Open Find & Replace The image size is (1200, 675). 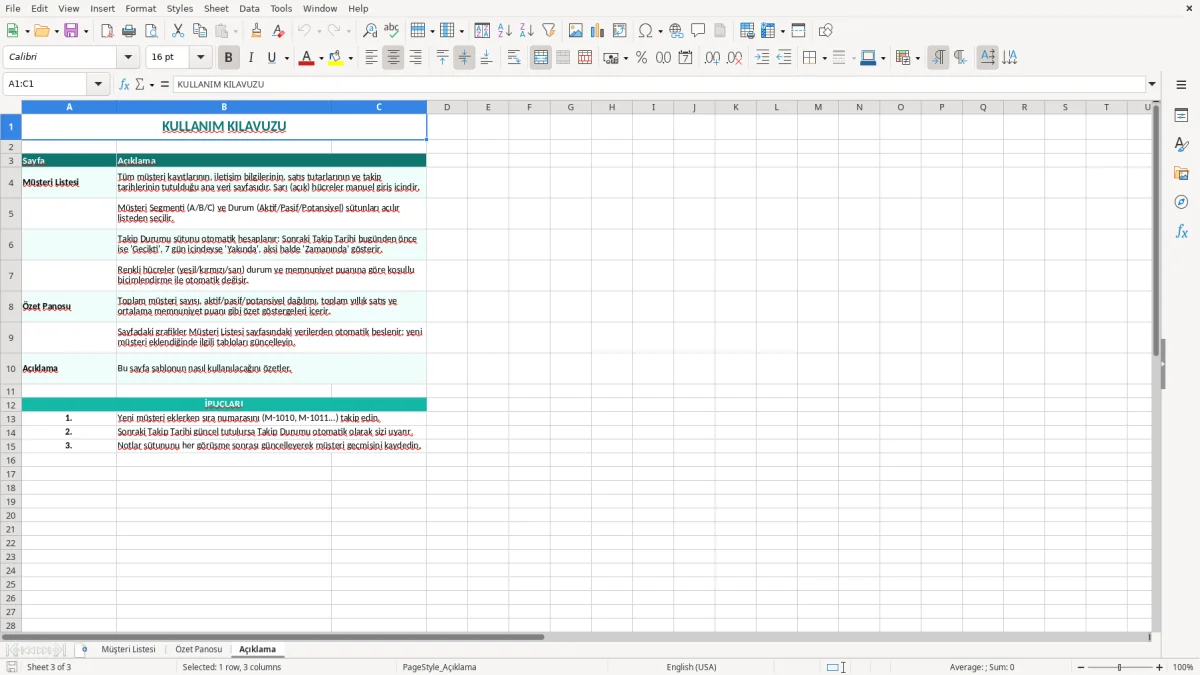tap(370, 31)
